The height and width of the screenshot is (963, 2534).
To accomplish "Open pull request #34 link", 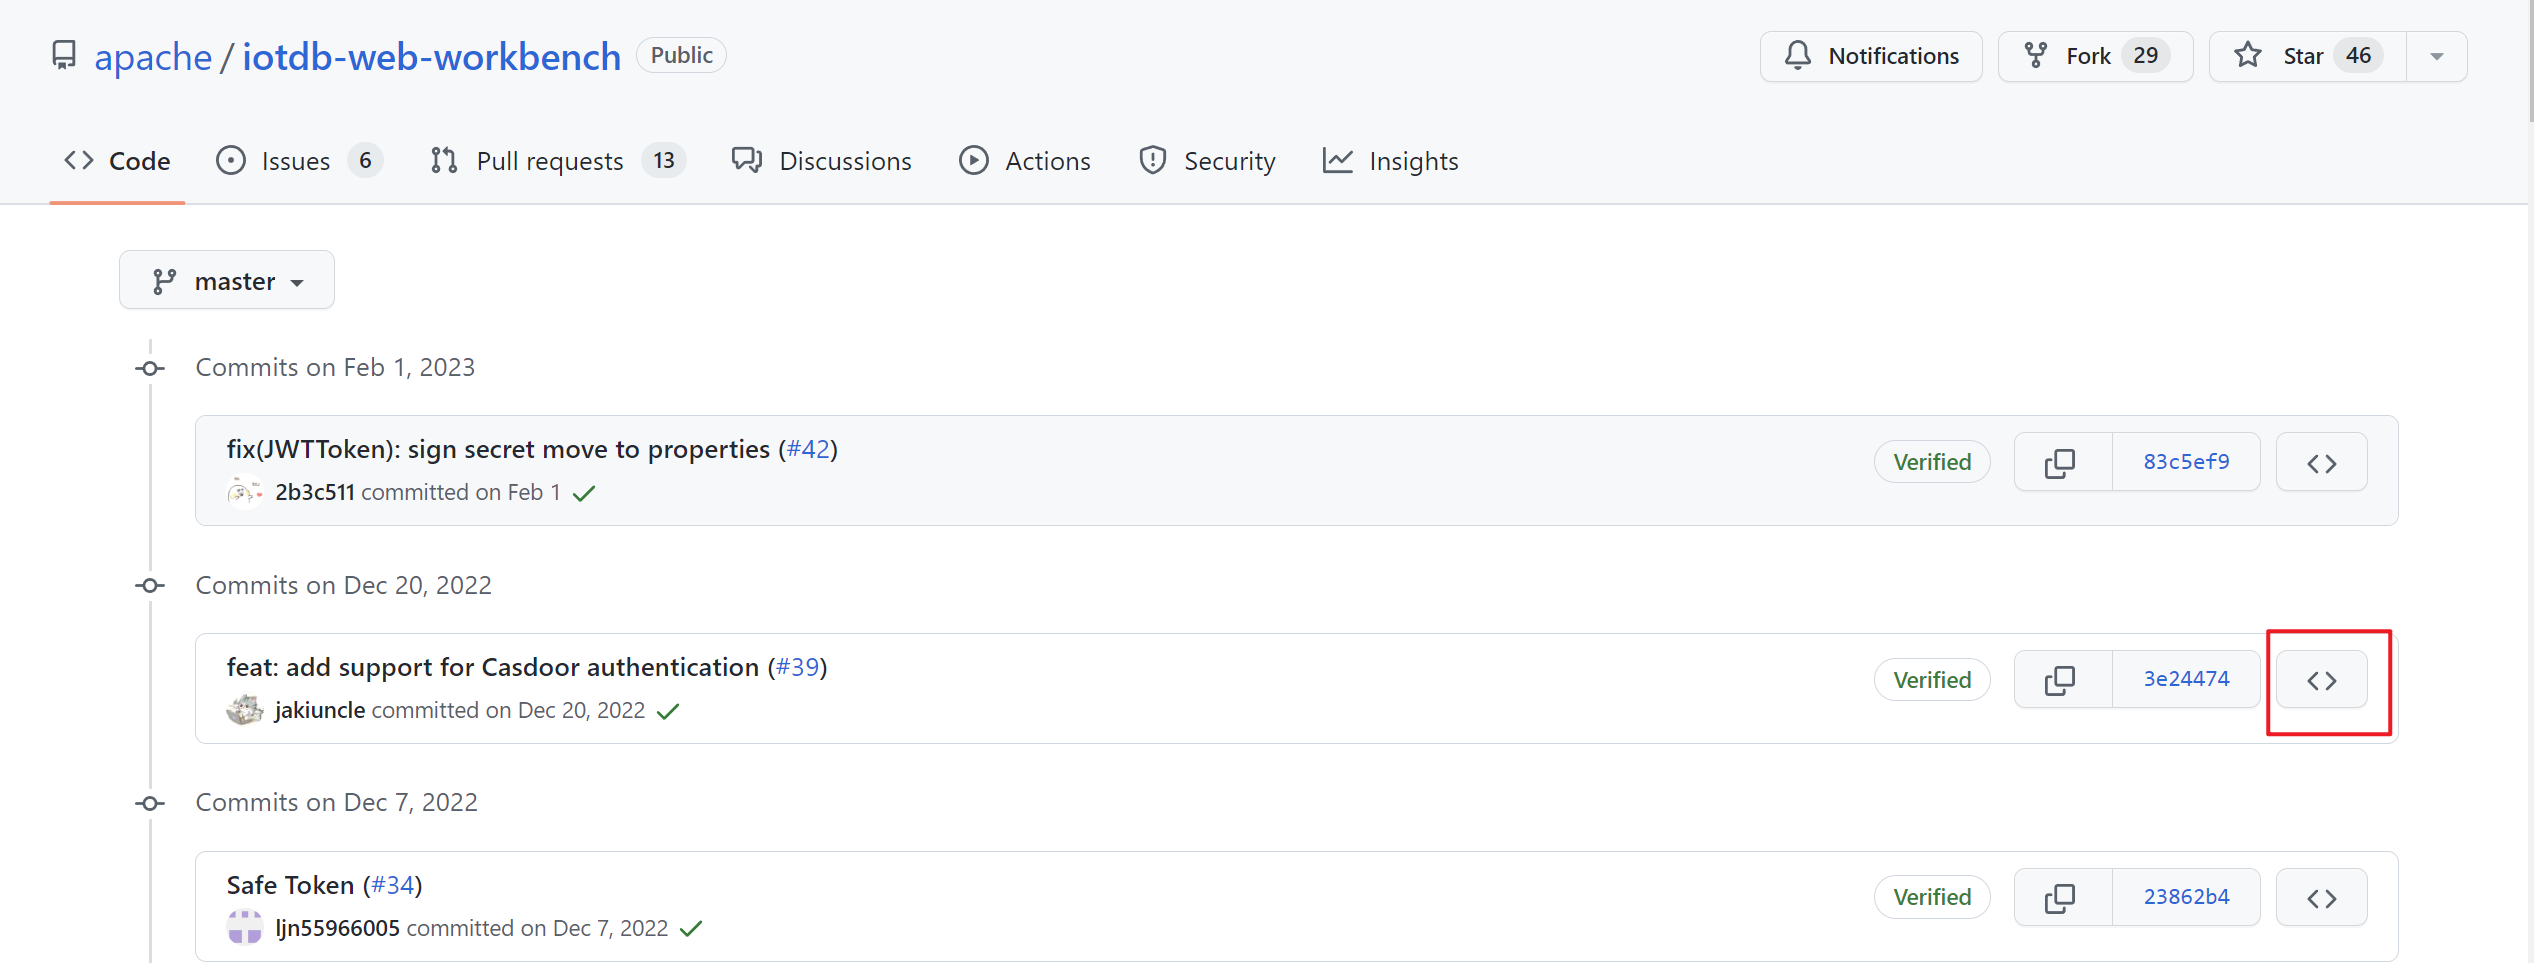I will 393,886.
